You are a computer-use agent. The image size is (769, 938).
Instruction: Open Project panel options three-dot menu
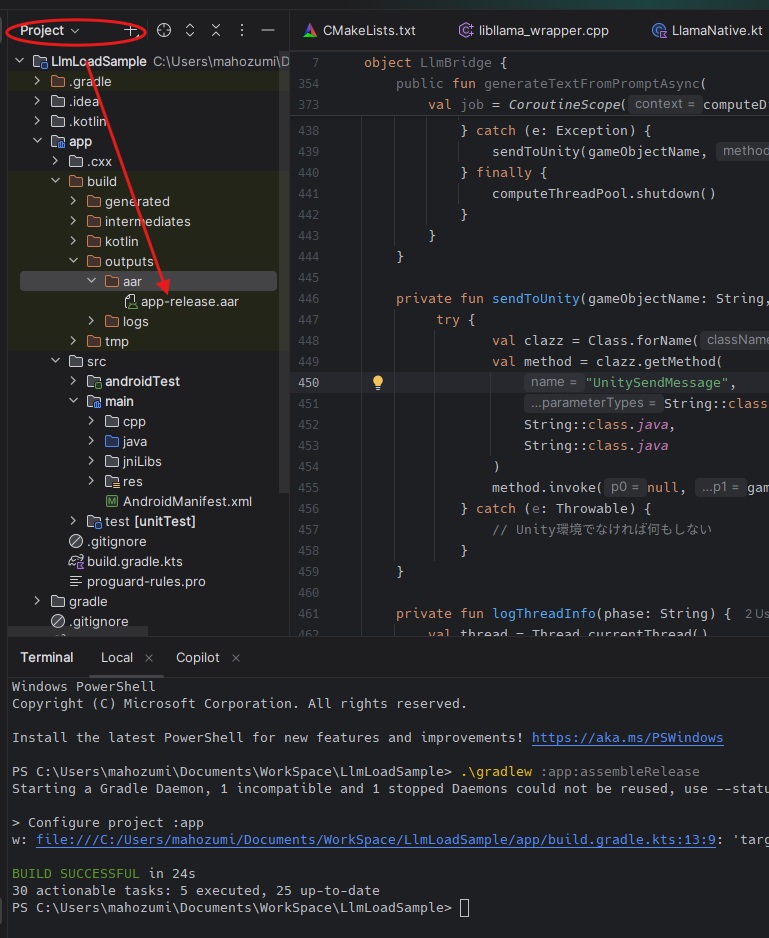click(242, 30)
